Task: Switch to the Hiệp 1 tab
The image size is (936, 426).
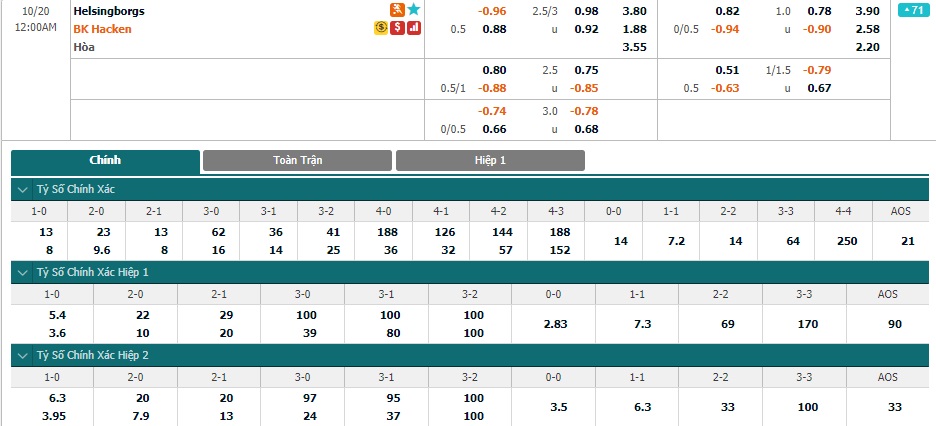Action: (490, 160)
